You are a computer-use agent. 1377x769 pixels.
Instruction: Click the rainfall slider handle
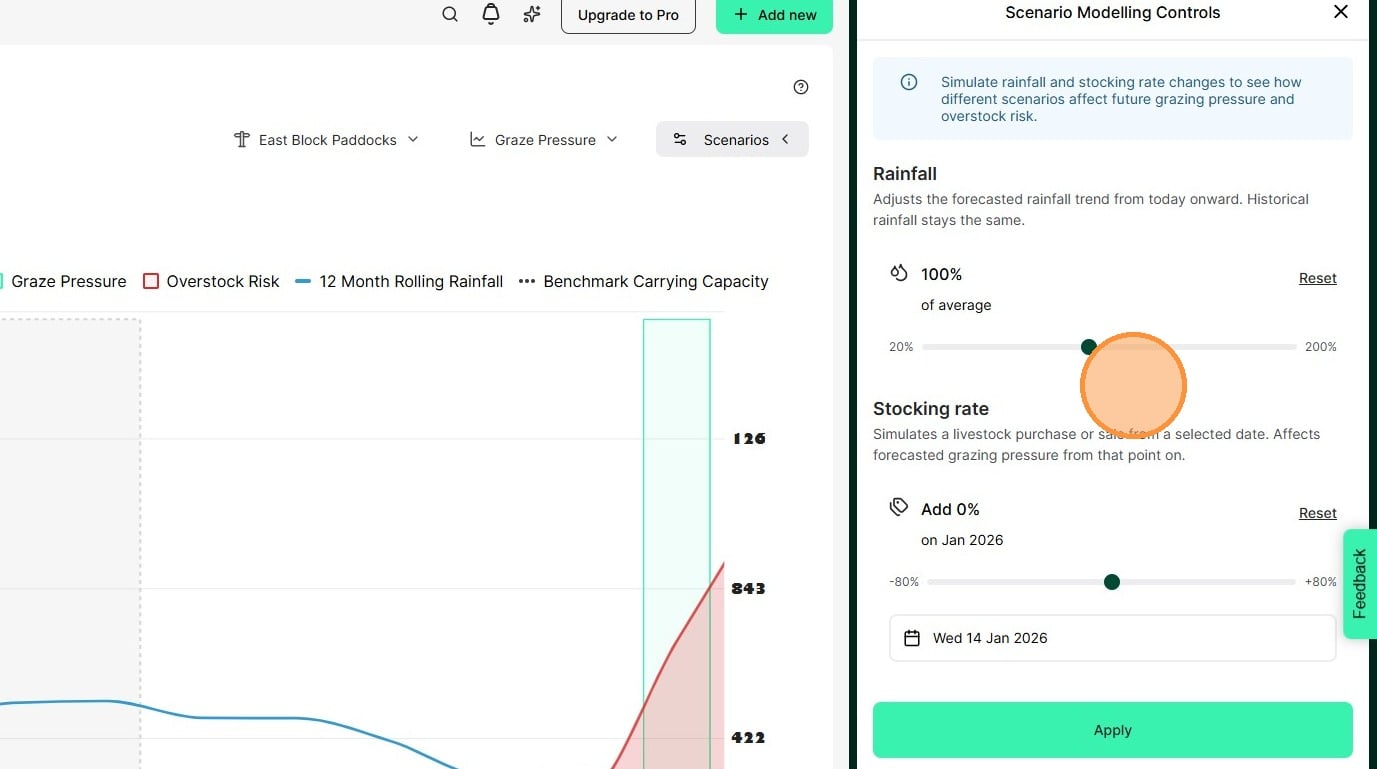tap(1089, 347)
